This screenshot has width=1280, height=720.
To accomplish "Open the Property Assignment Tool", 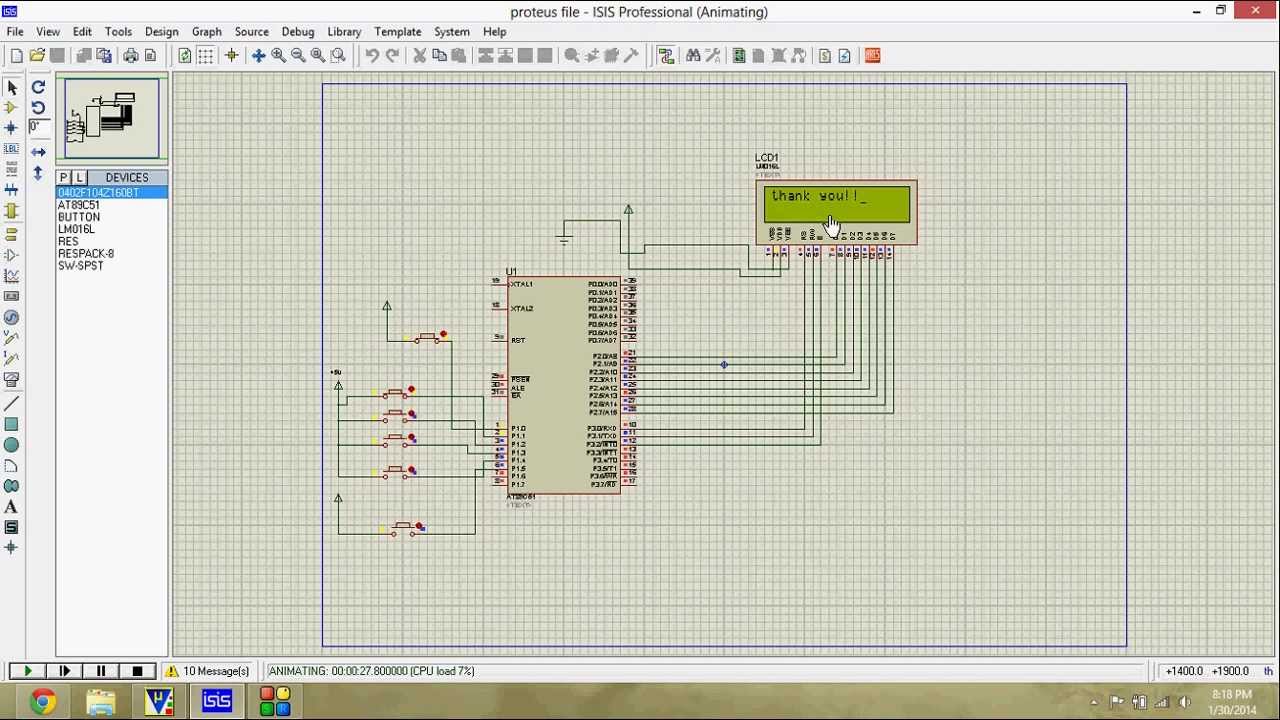I will [713, 56].
